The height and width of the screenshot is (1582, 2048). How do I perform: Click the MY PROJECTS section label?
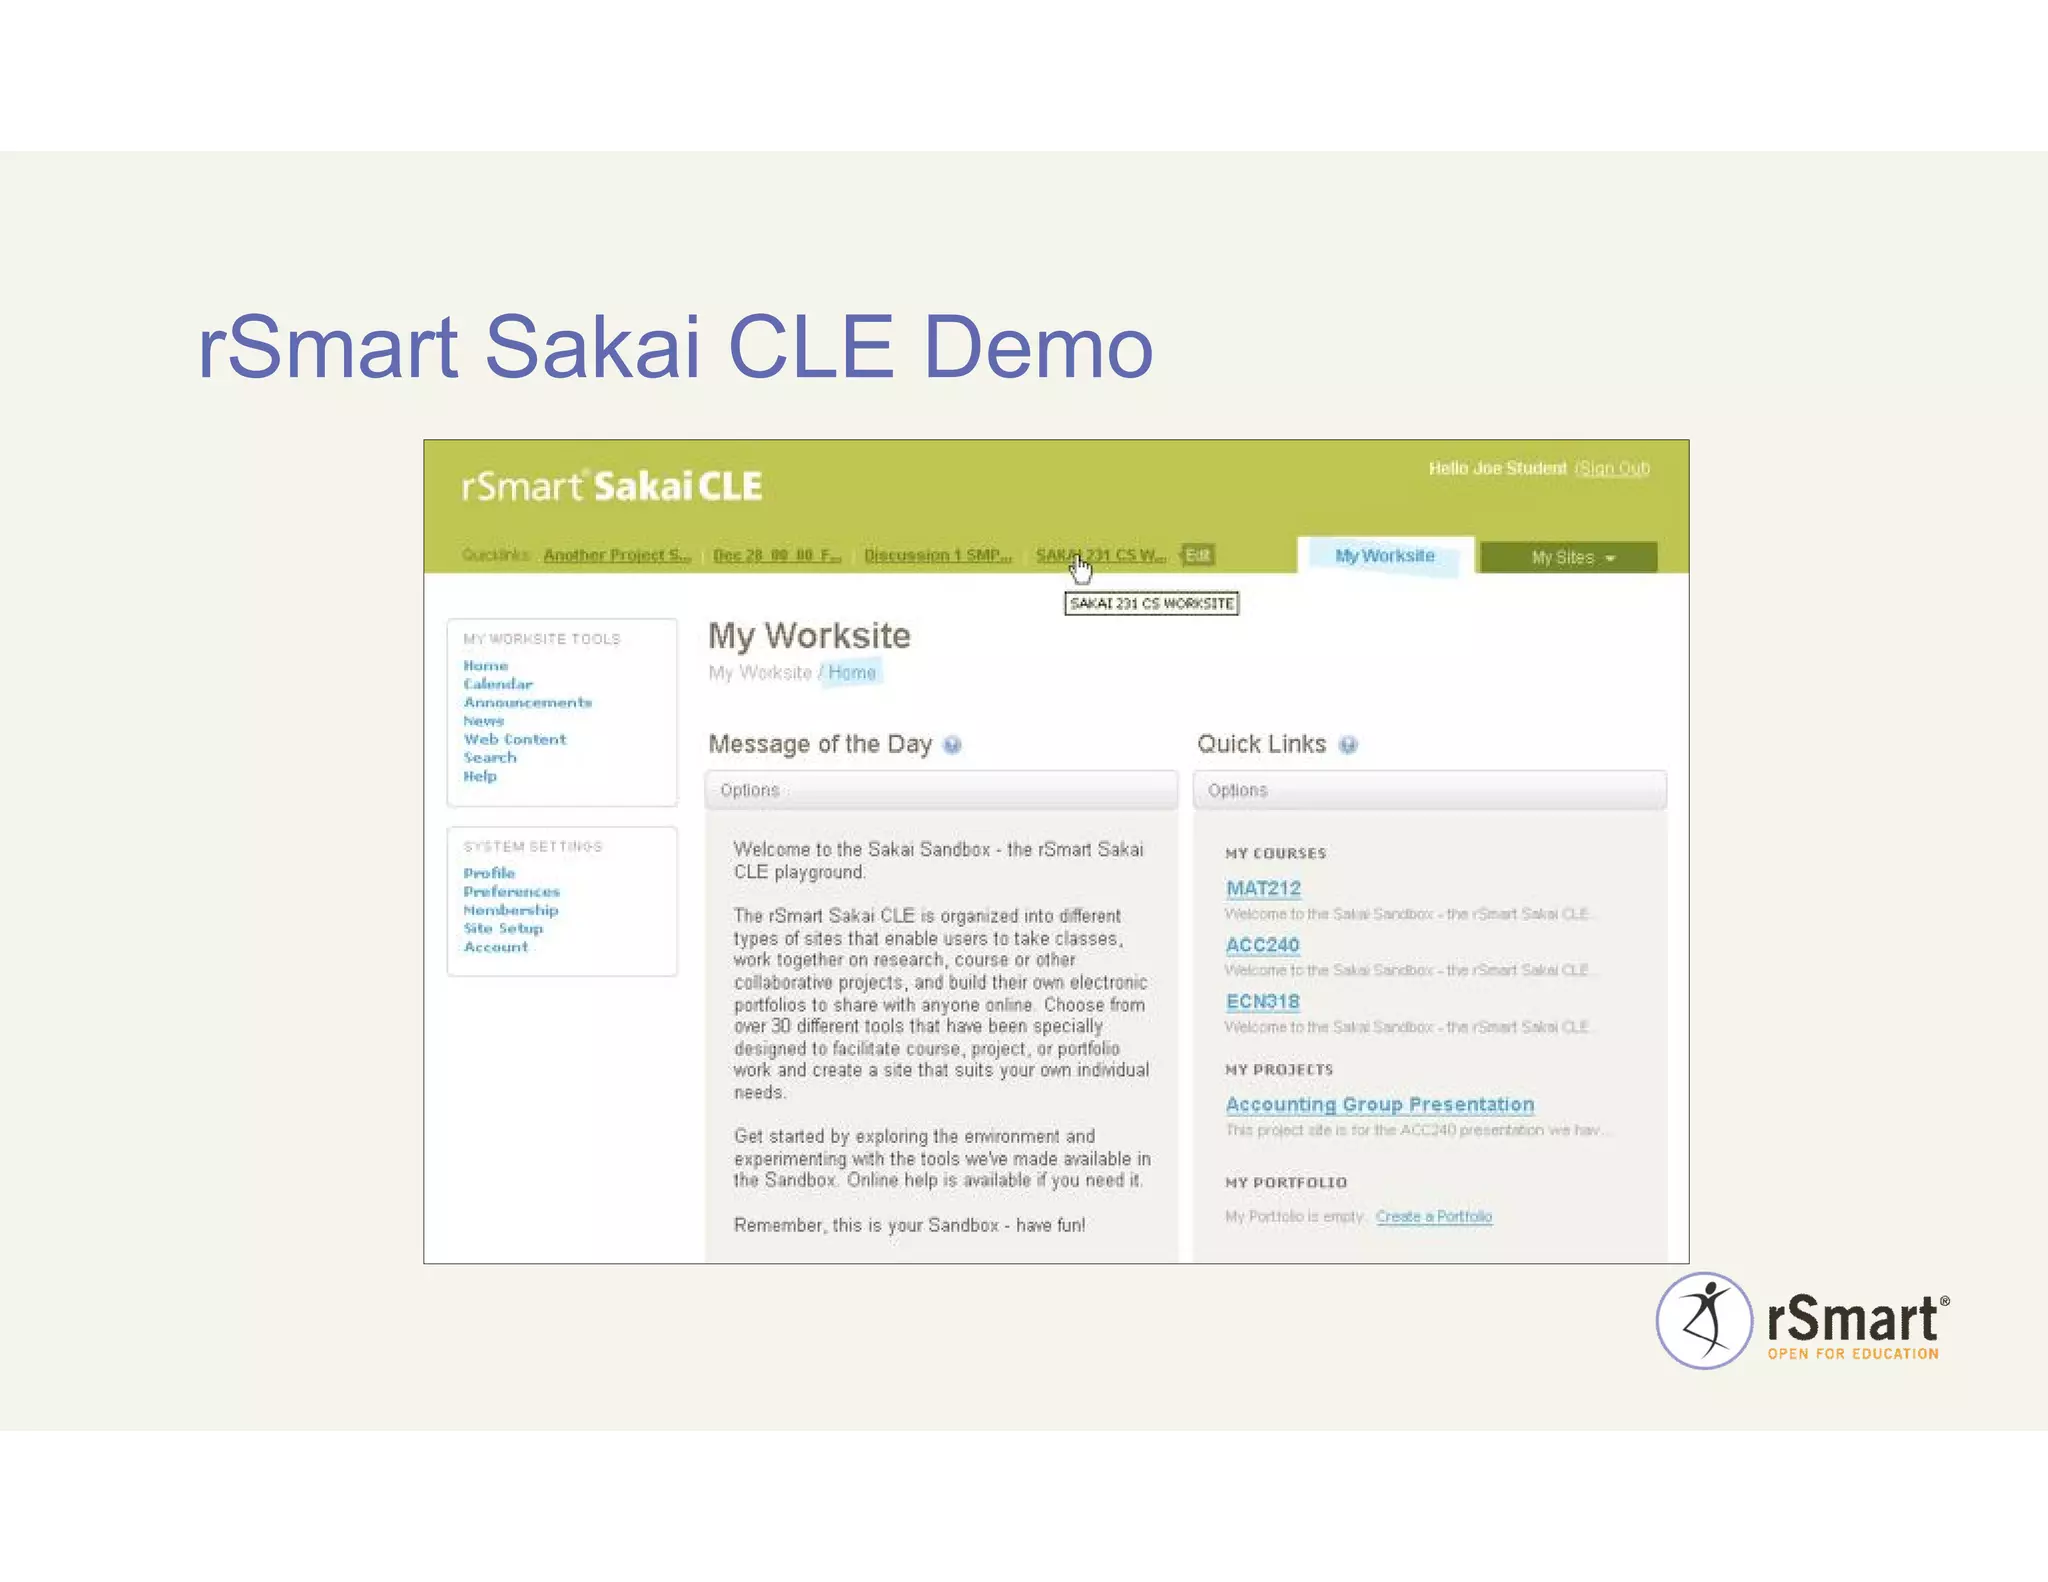click(1279, 1070)
